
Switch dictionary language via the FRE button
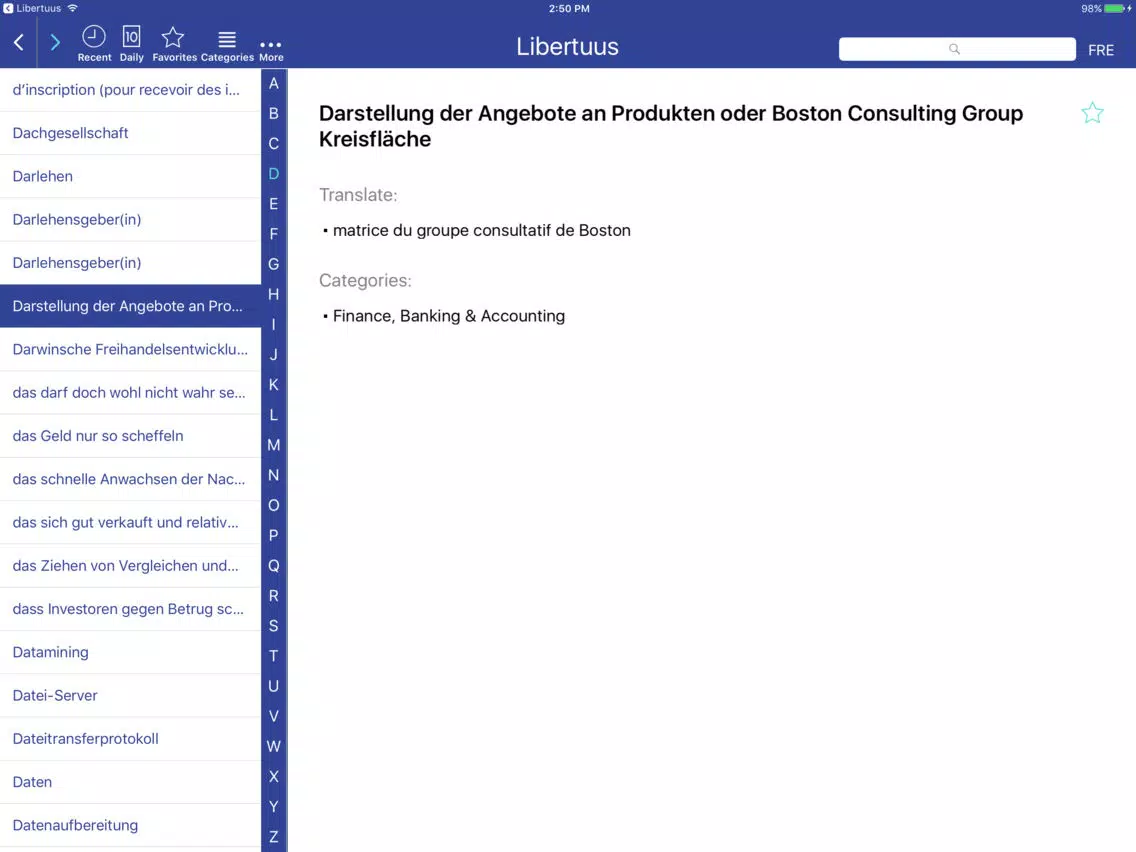pos(1100,50)
